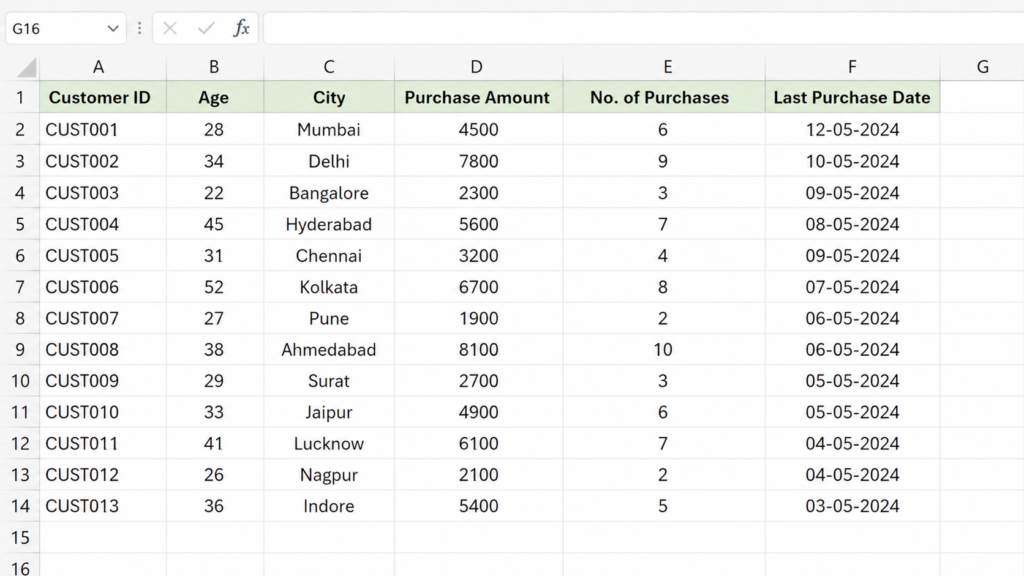This screenshot has height=576, width=1024.
Task: Select column A header
Action: pyautogui.click(x=98, y=67)
